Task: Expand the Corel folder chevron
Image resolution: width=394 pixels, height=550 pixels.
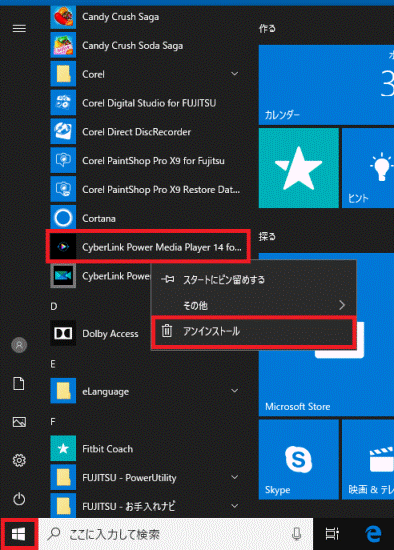Action: tap(234, 74)
